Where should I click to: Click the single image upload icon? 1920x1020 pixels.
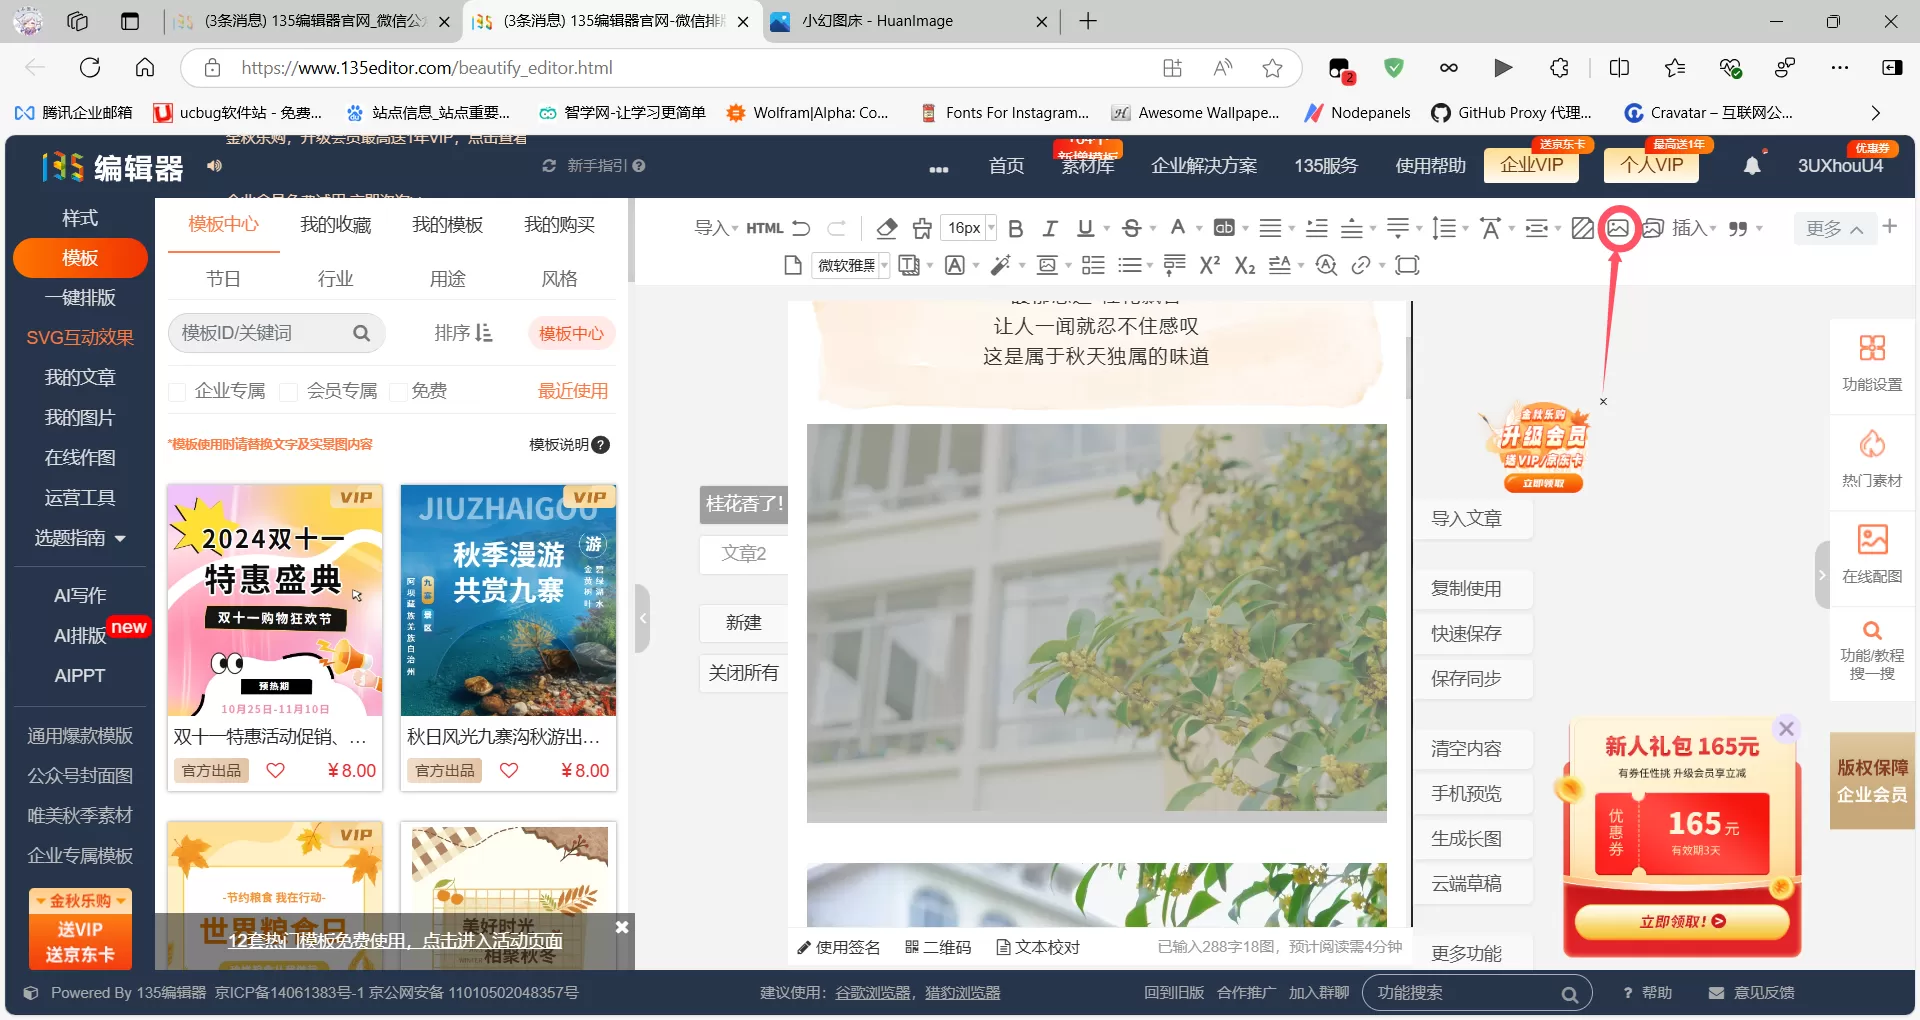(x=1617, y=228)
